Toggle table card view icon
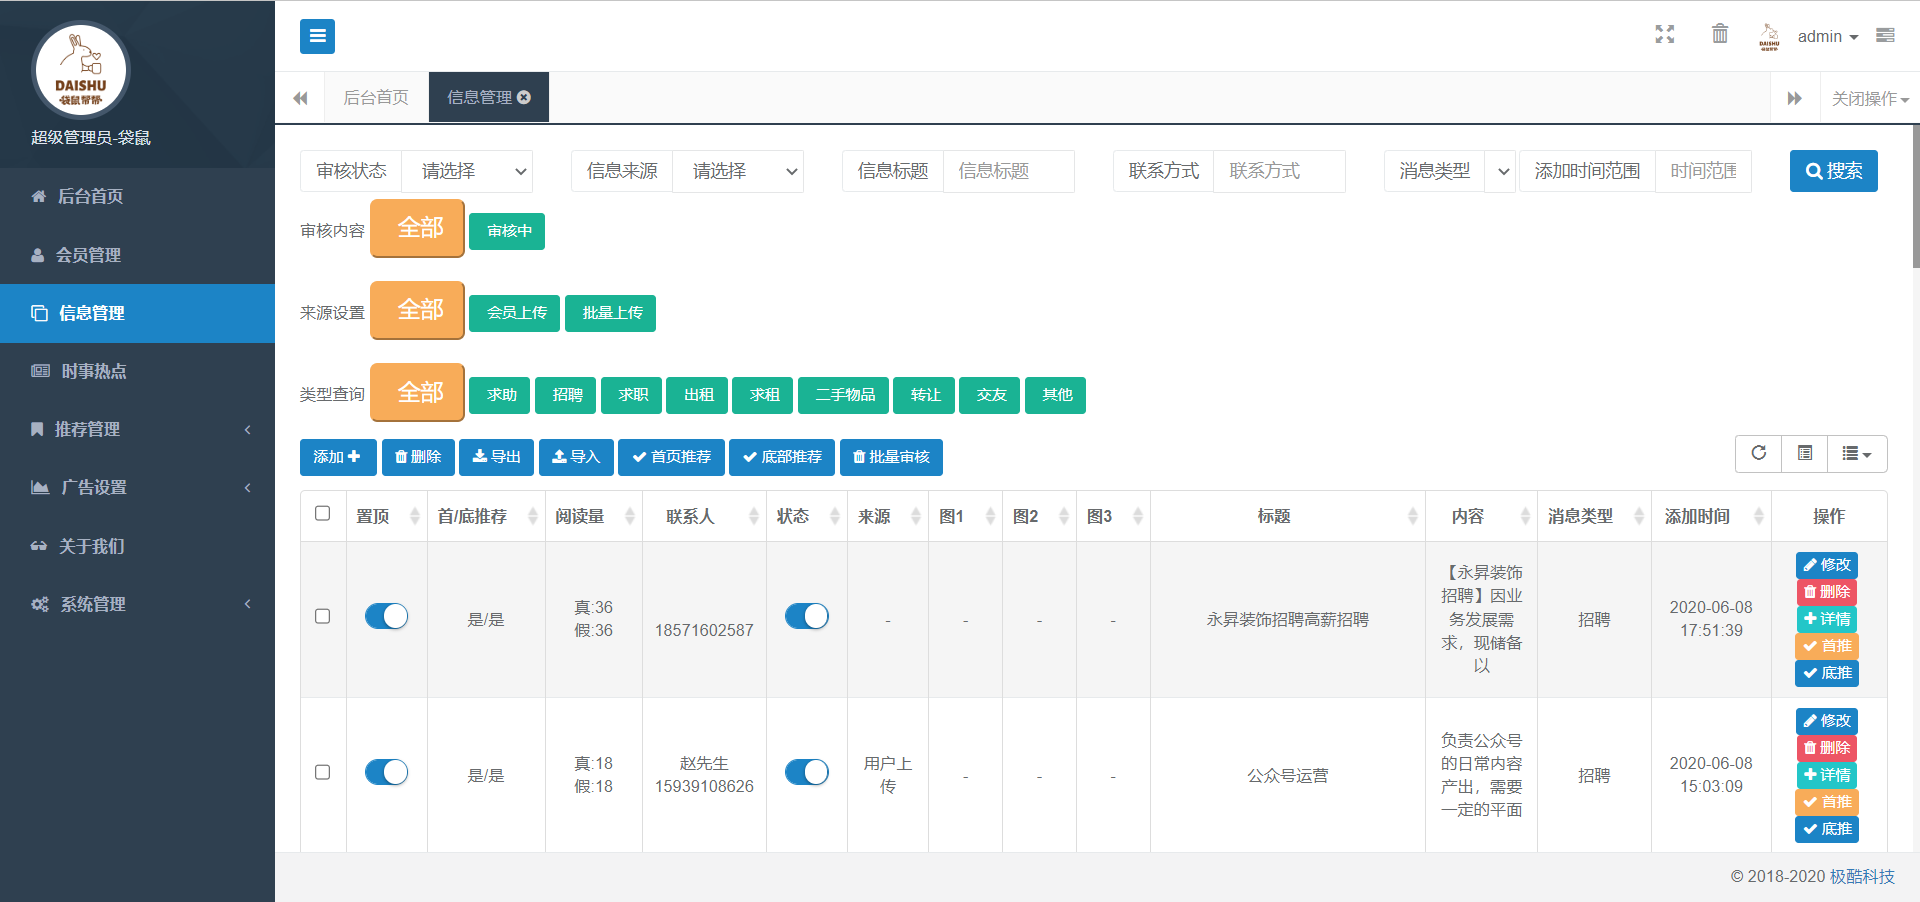 point(1805,453)
